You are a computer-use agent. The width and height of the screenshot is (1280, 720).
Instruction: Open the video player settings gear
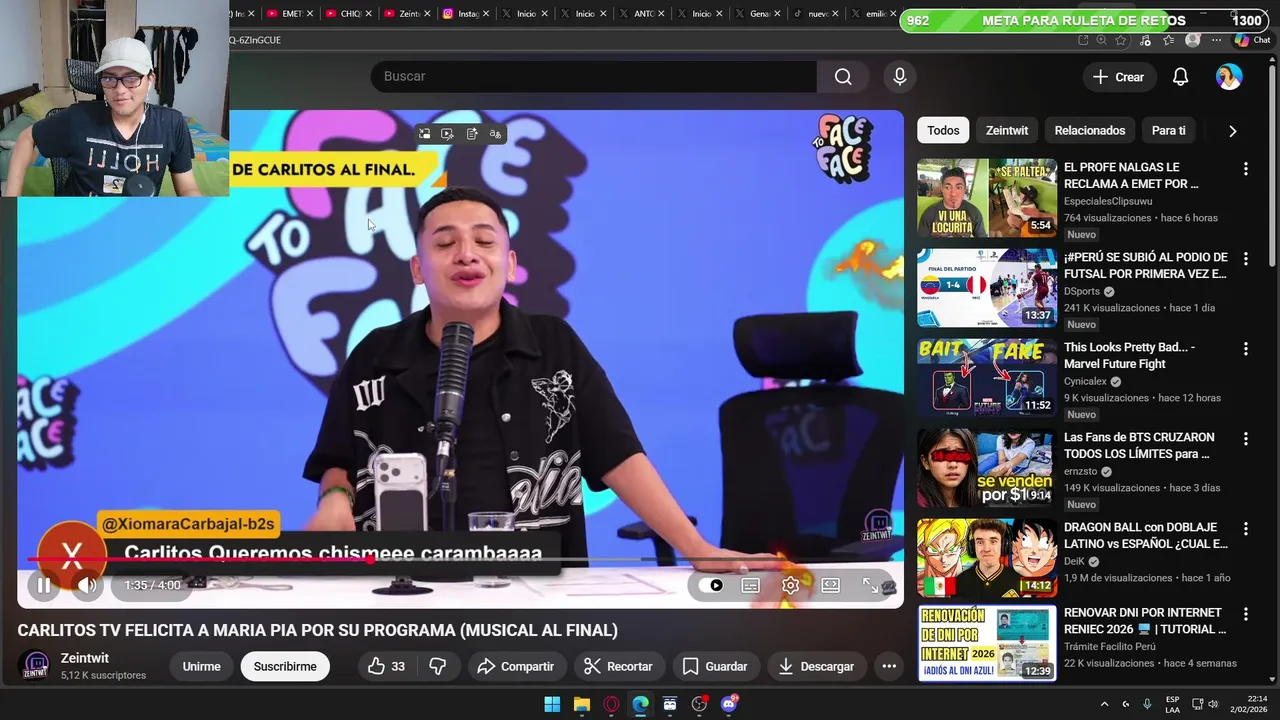(x=790, y=585)
